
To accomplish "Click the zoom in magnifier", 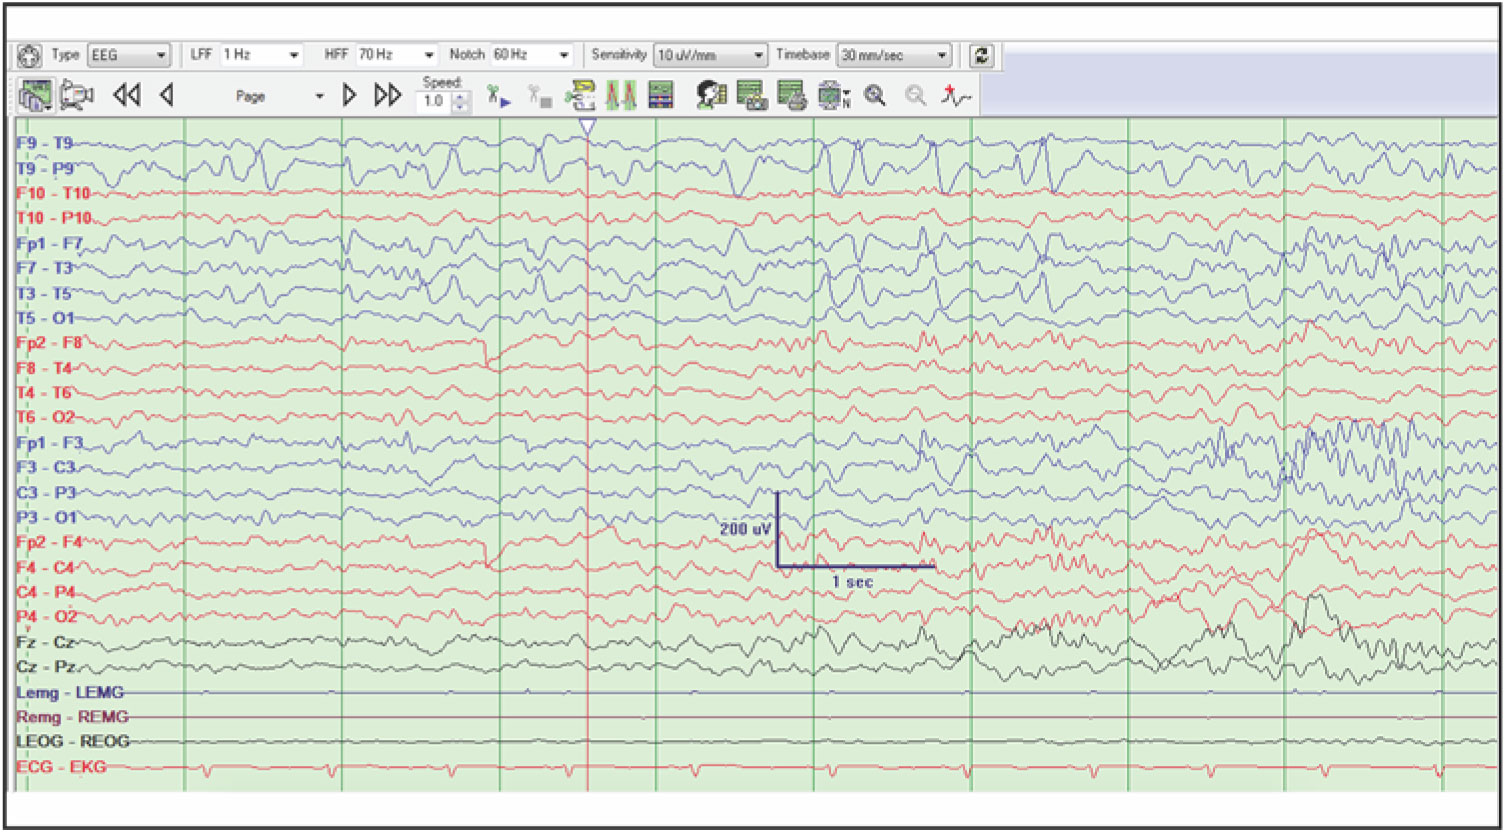I will tap(875, 95).
